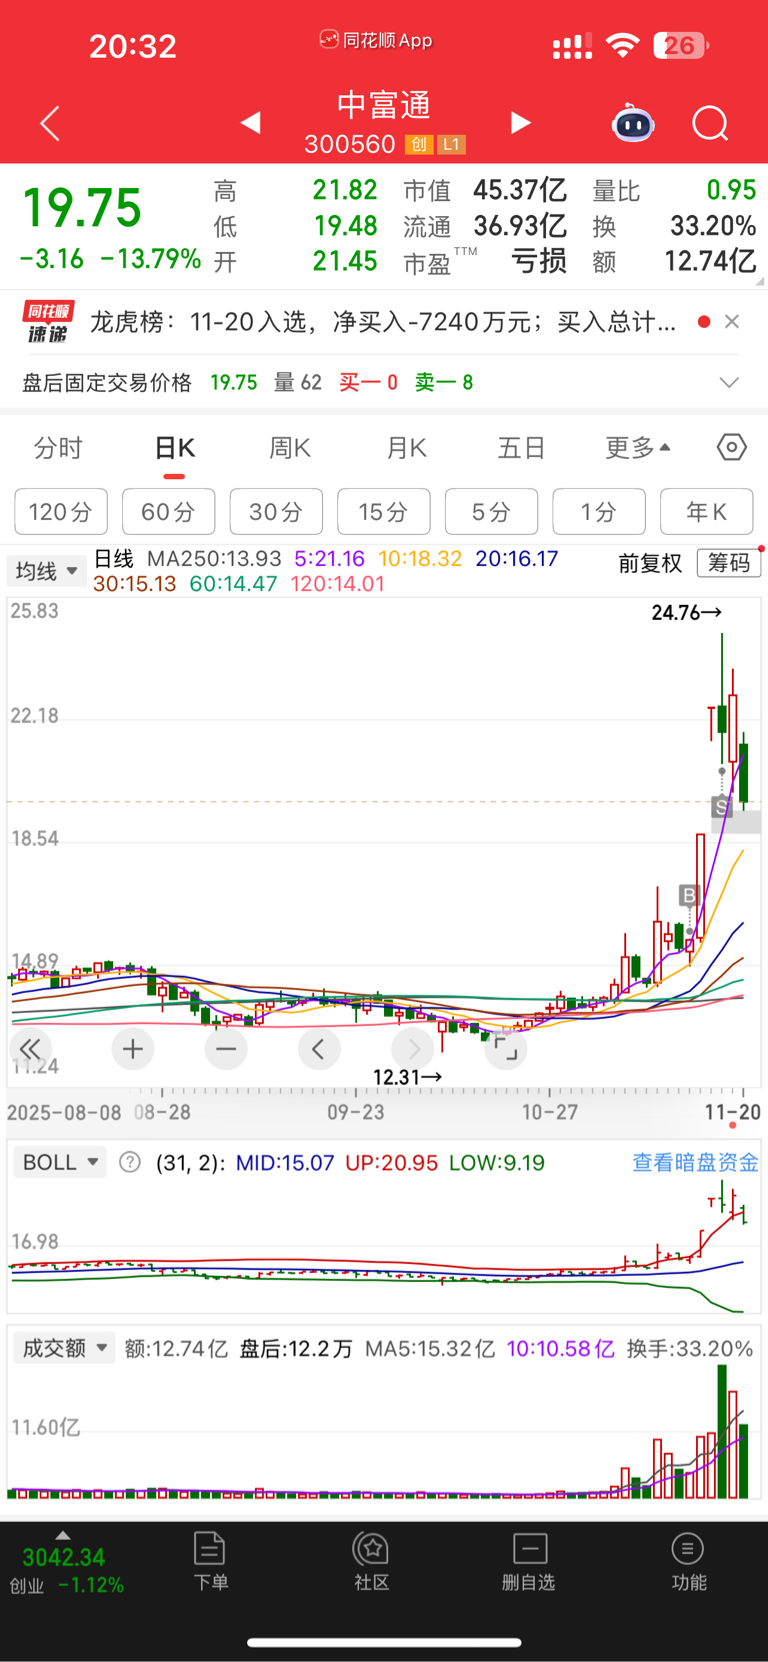The width and height of the screenshot is (768, 1662).
Task: Open 功能 functions menu icon
Action: tap(688, 1561)
